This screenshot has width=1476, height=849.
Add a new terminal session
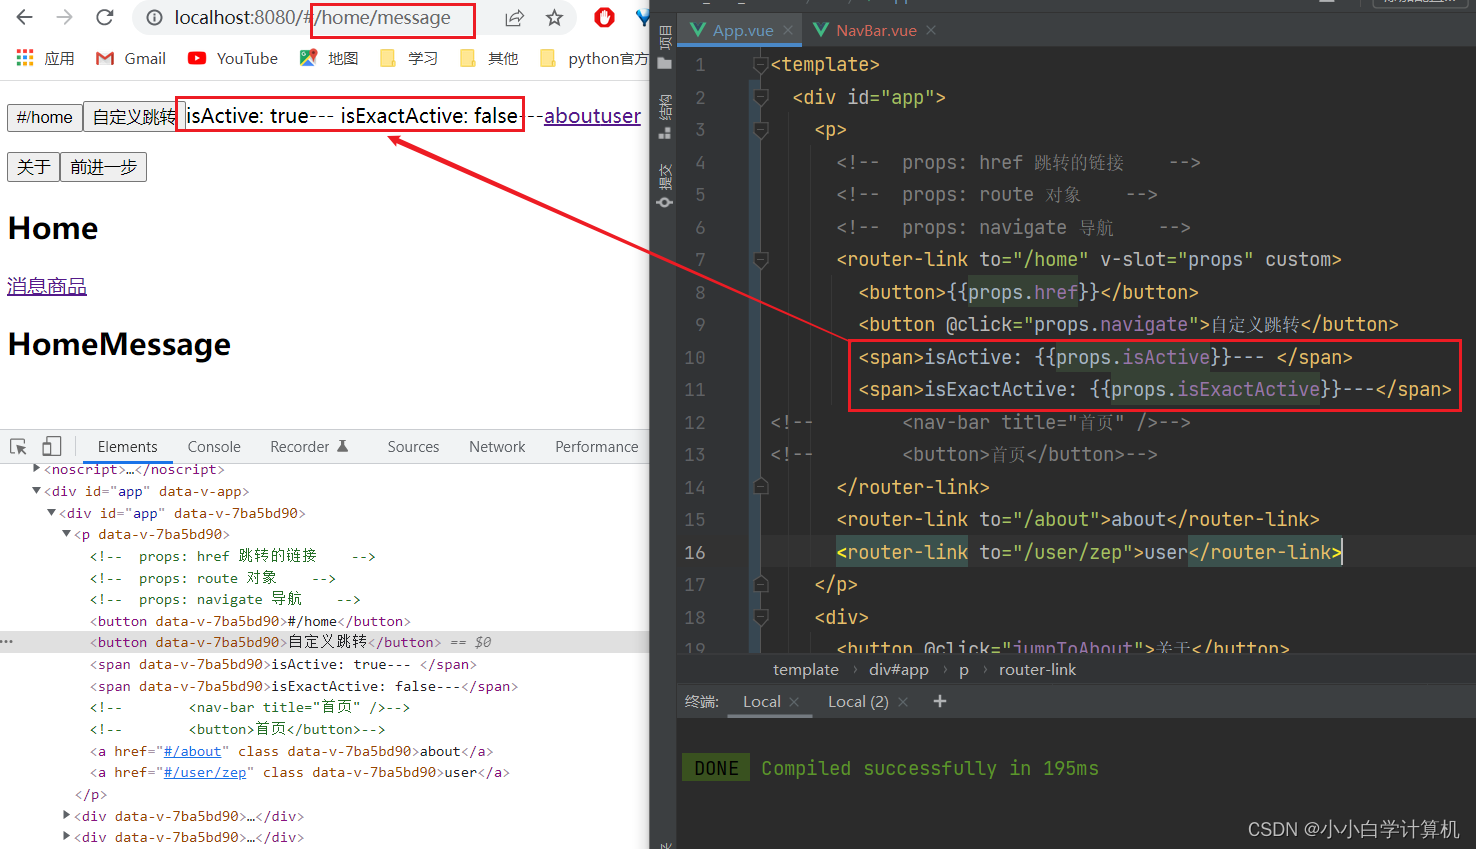pyautogui.click(x=939, y=701)
